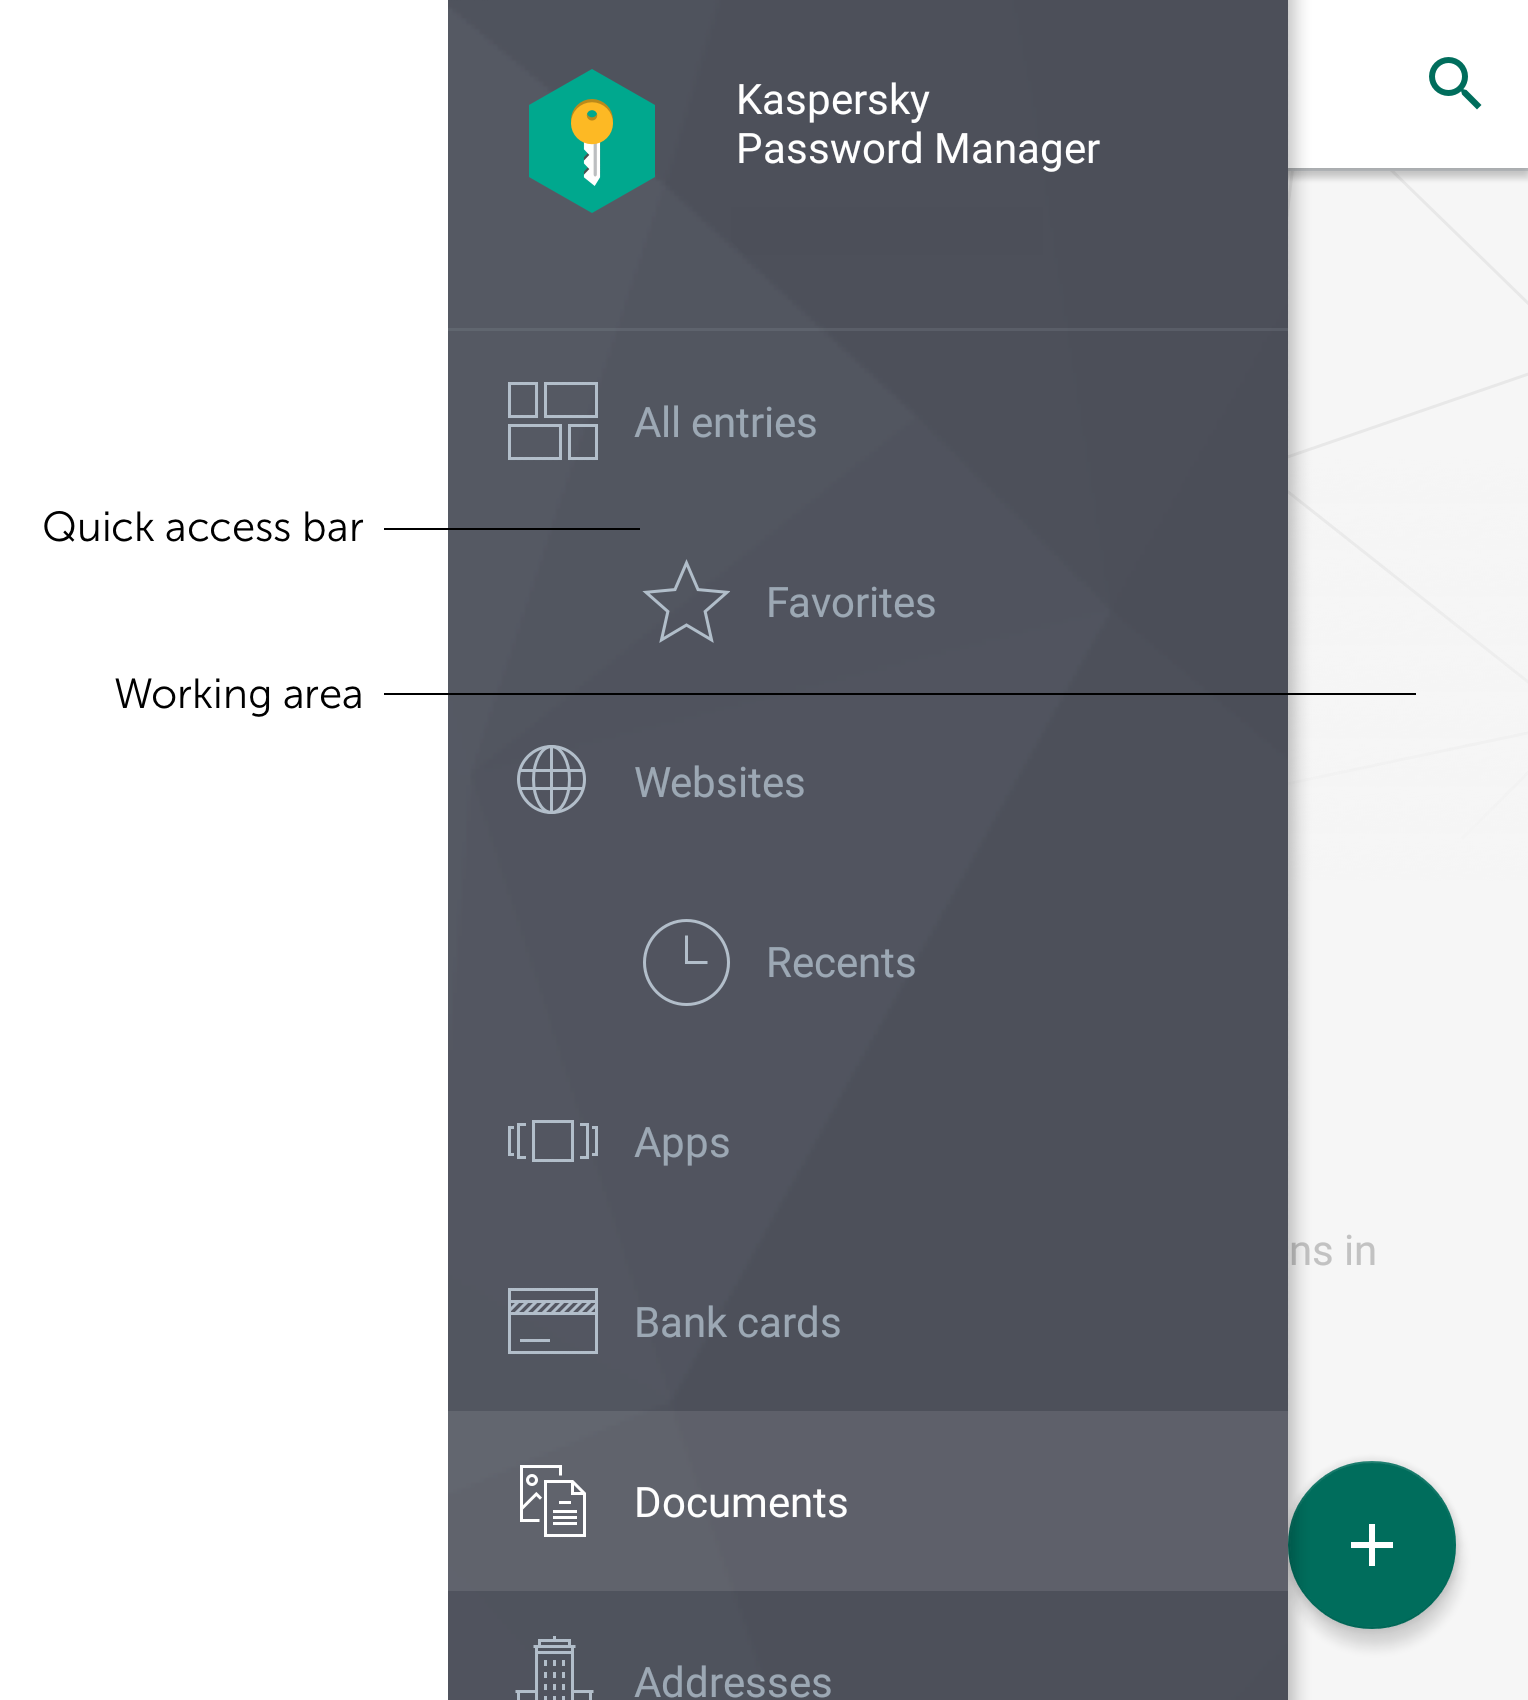Show the Recents entries
Viewport: 1528px width, 1700px height.
coord(868,962)
